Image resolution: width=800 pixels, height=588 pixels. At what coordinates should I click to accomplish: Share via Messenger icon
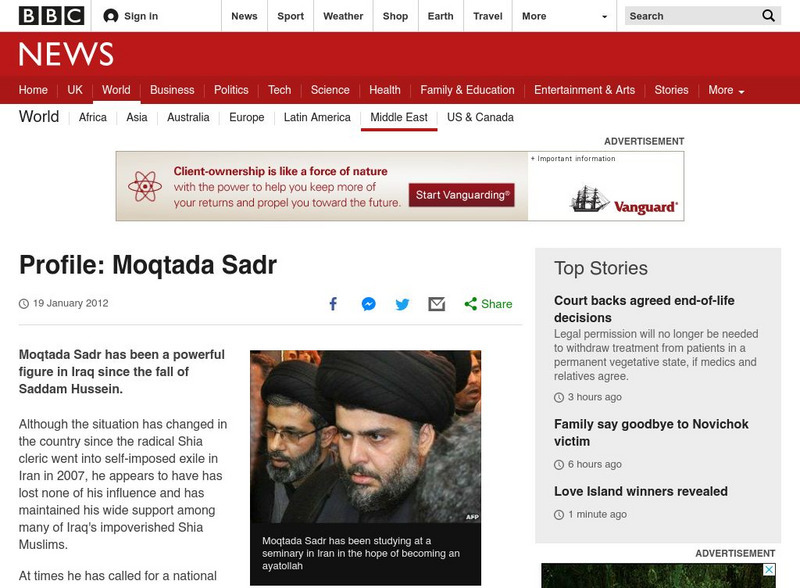point(368,304)
